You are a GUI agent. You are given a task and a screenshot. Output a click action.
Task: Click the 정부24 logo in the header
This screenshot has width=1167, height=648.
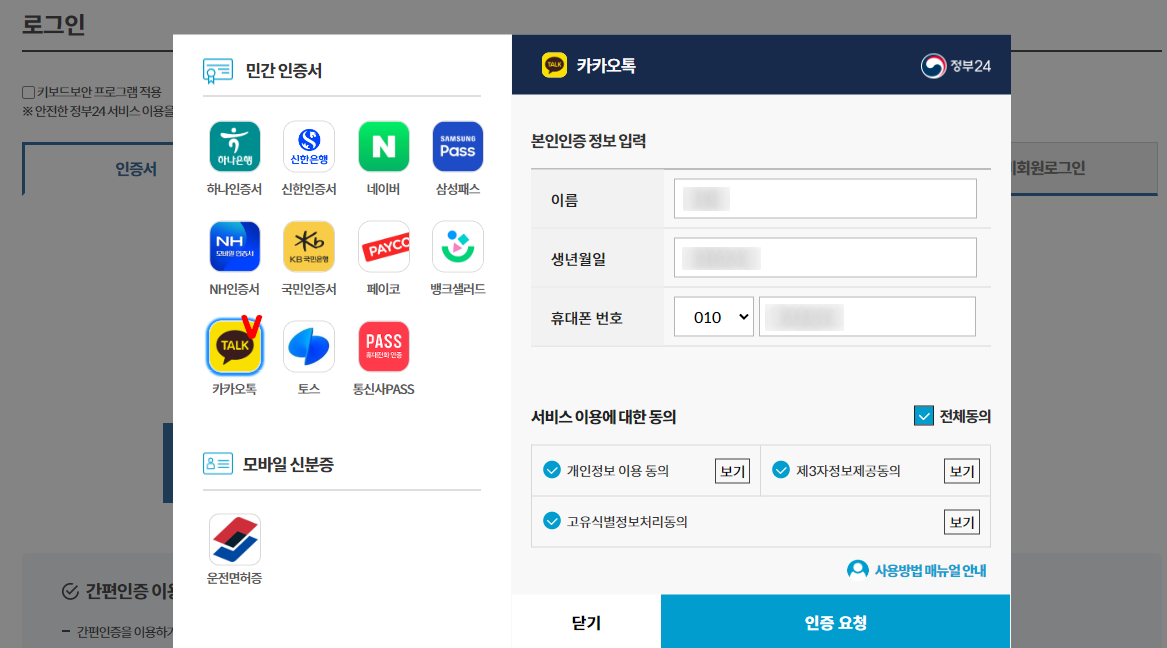click(x=956, y=65)
